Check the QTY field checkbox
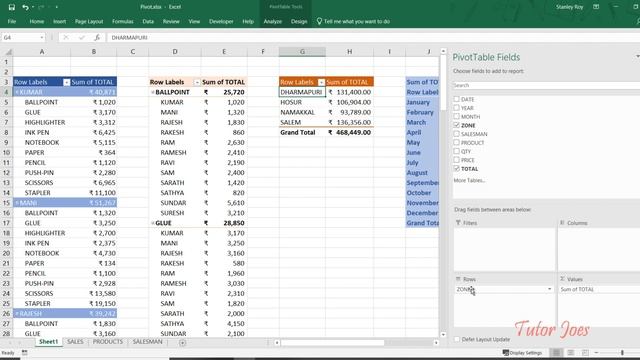The image size is (640, 360). point(456,151)
